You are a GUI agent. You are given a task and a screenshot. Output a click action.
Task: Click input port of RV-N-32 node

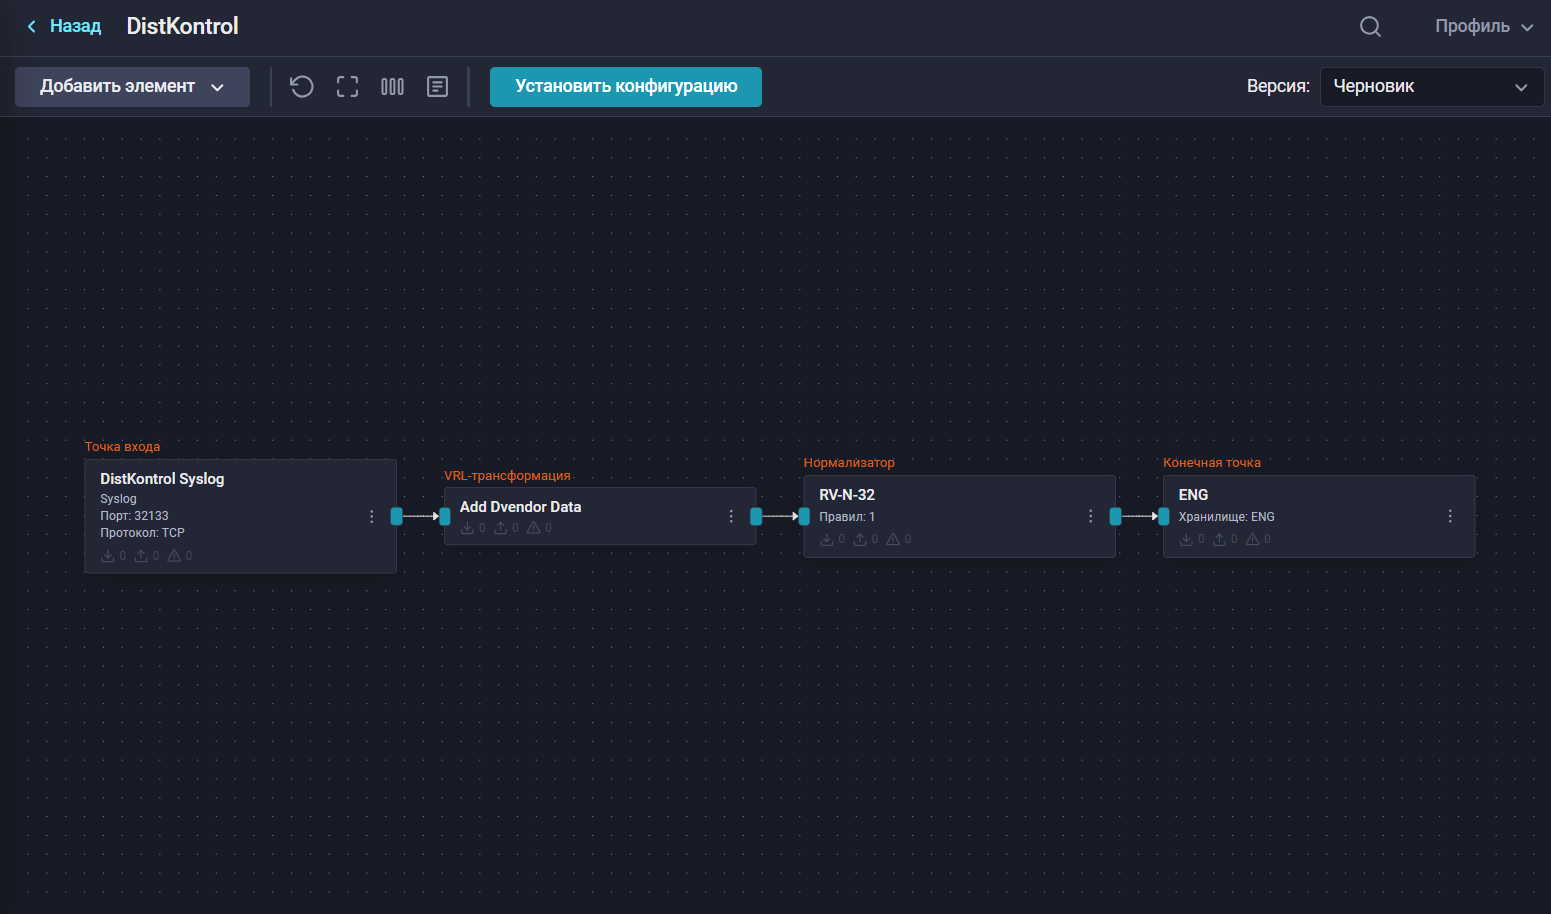point(804,516)
